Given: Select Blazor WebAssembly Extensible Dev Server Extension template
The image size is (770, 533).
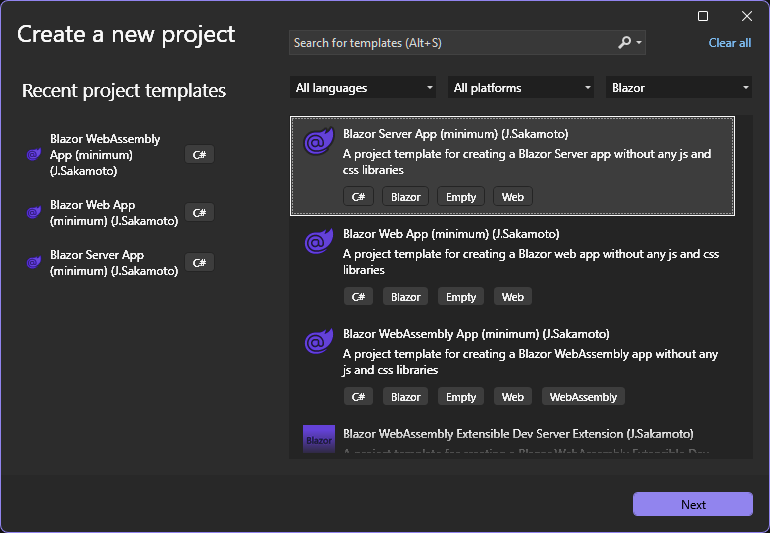Looking at the screenshot, I should (x=518, y=434).
